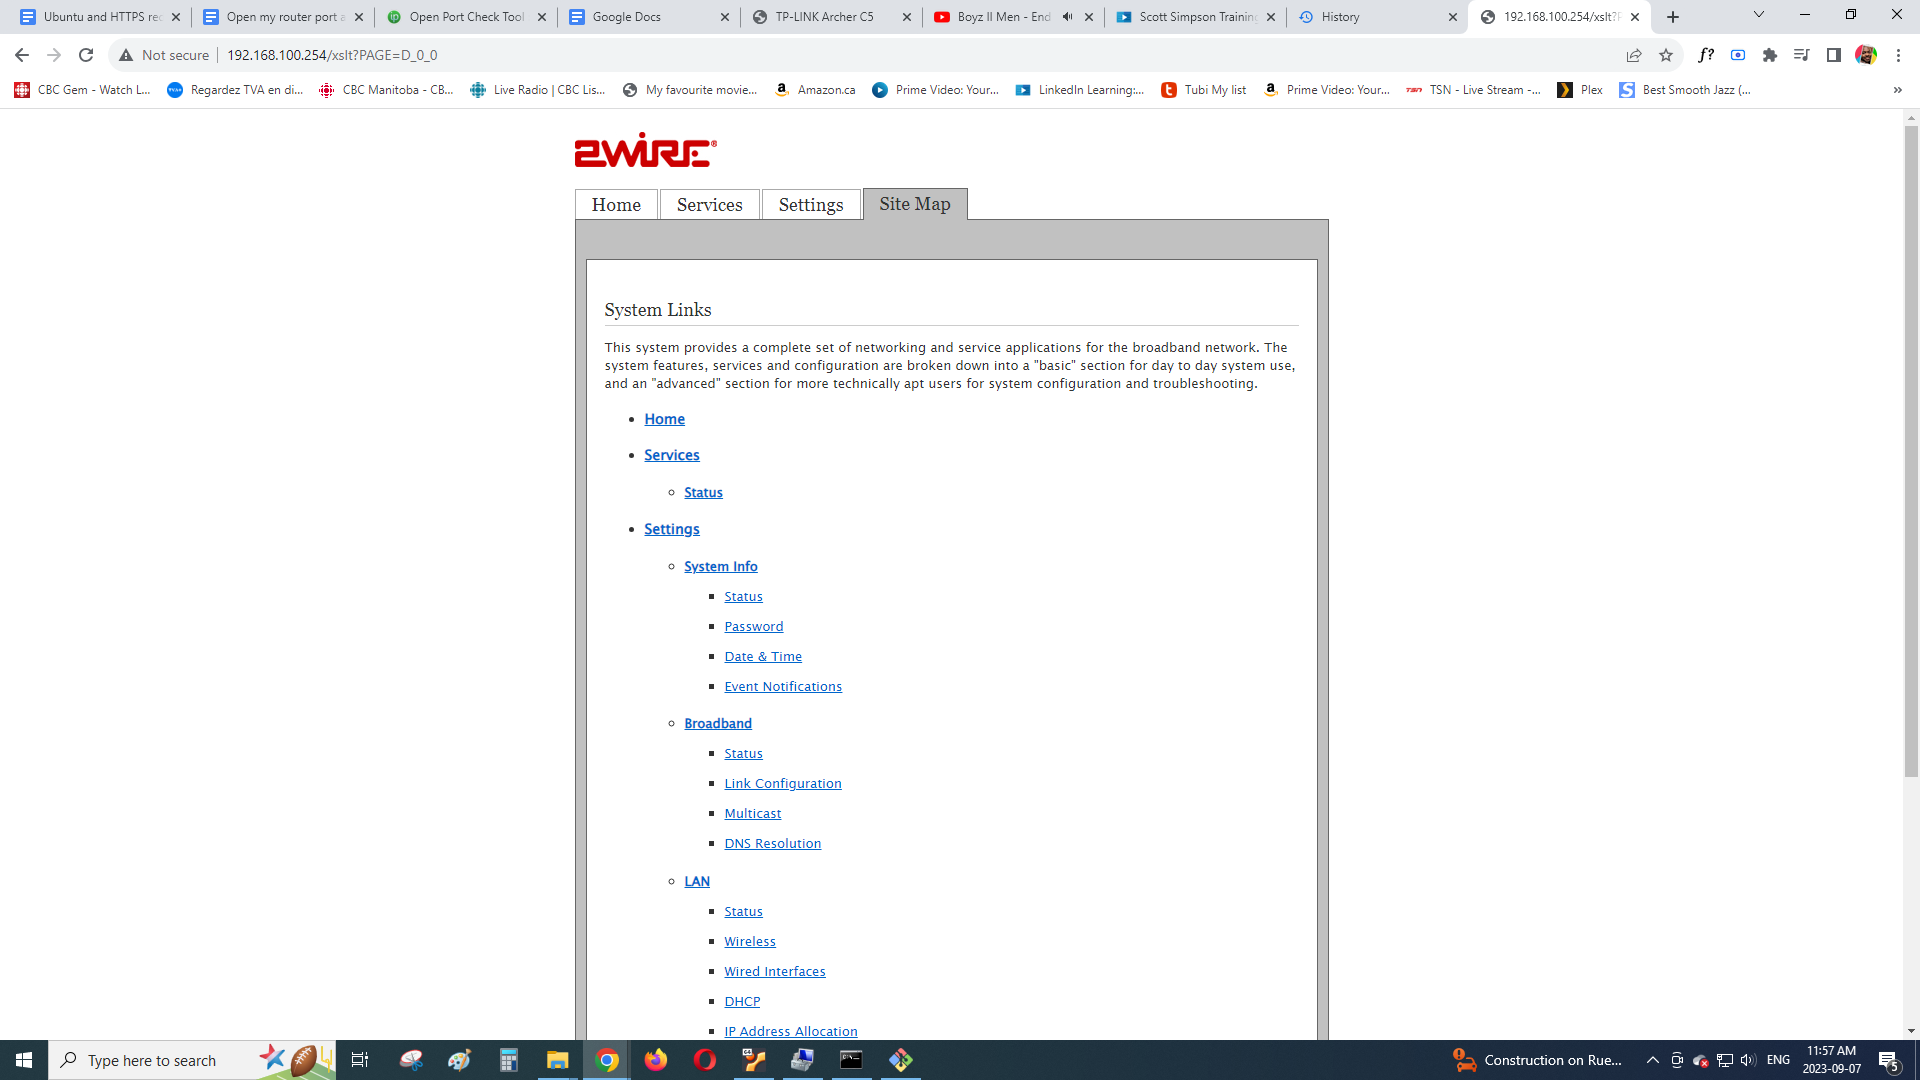Screen dimensions: 1920x1080
Task: Switch to the Settings tab
Action: (810, 205)
